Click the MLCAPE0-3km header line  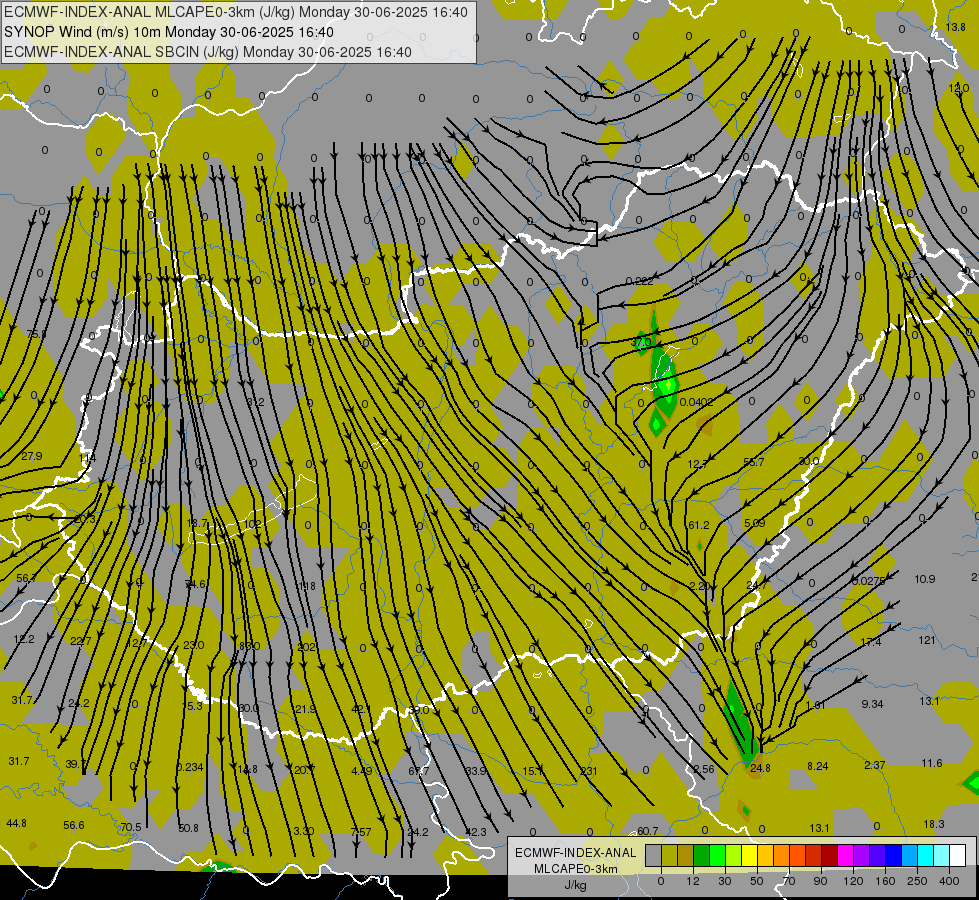coord(235,12)
